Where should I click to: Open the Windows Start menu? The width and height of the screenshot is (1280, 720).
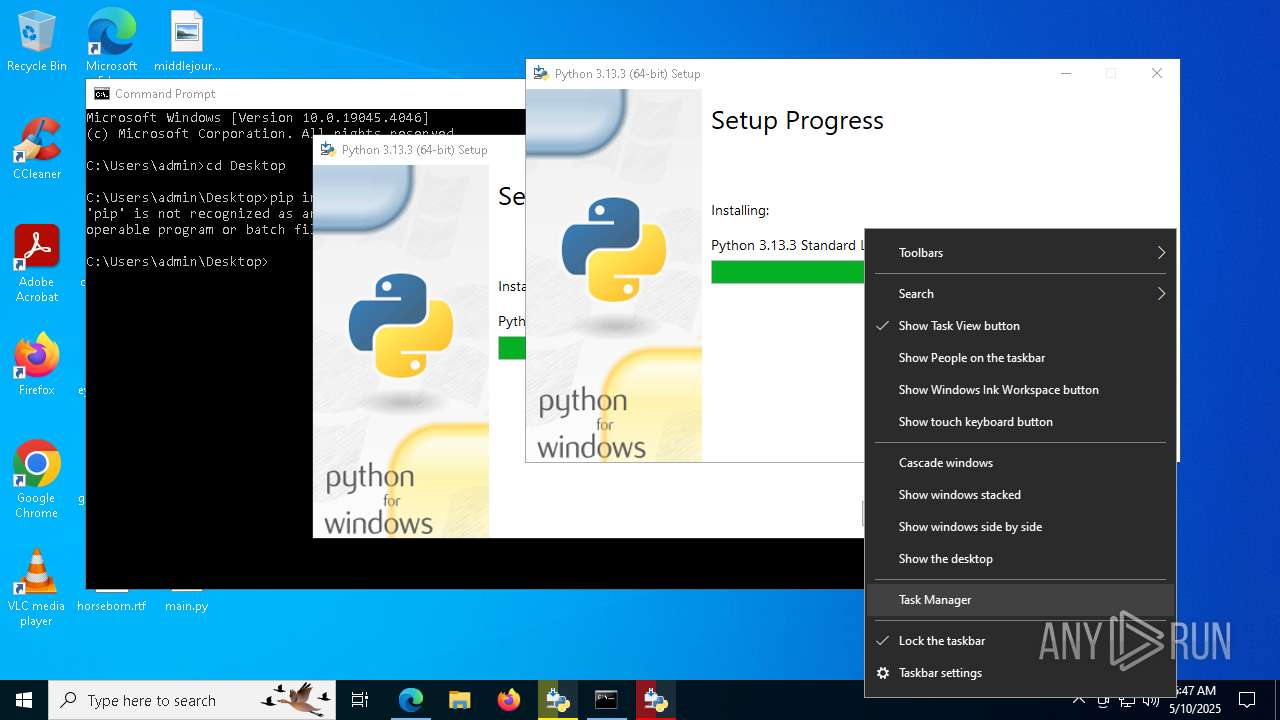coord(24,700)
